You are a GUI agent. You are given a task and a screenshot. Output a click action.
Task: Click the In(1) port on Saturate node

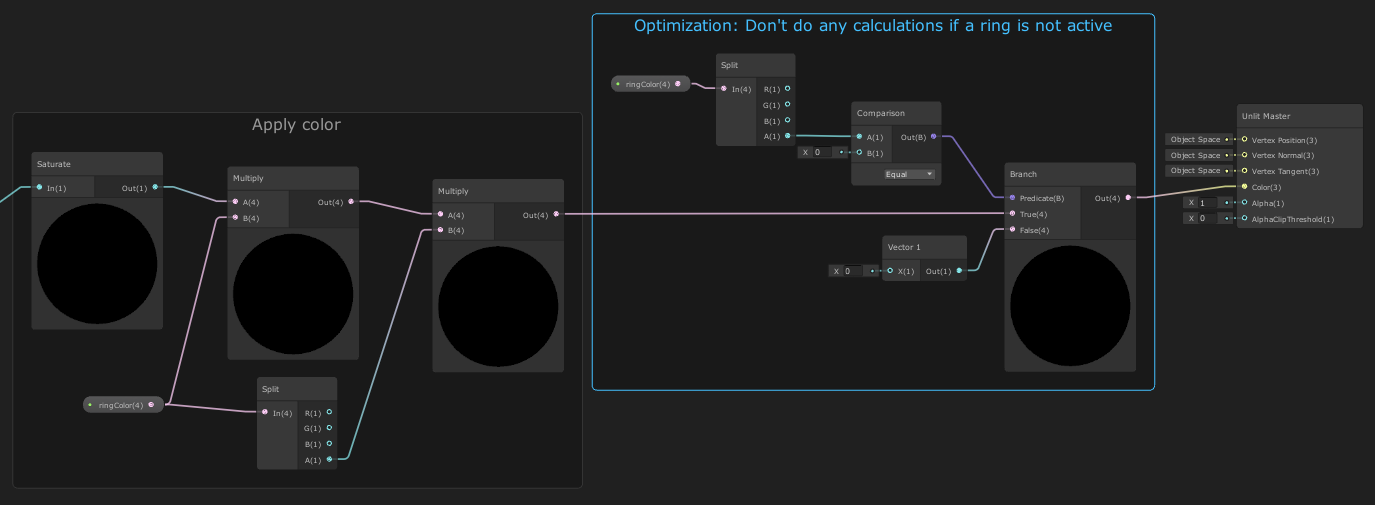39,188
